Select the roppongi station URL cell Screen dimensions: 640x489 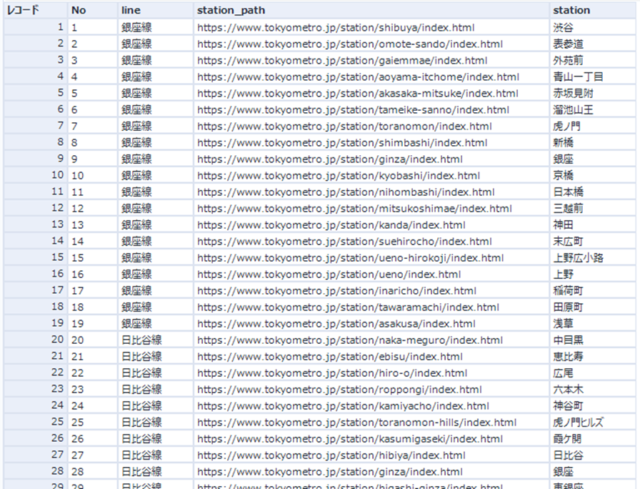[371, 389]
